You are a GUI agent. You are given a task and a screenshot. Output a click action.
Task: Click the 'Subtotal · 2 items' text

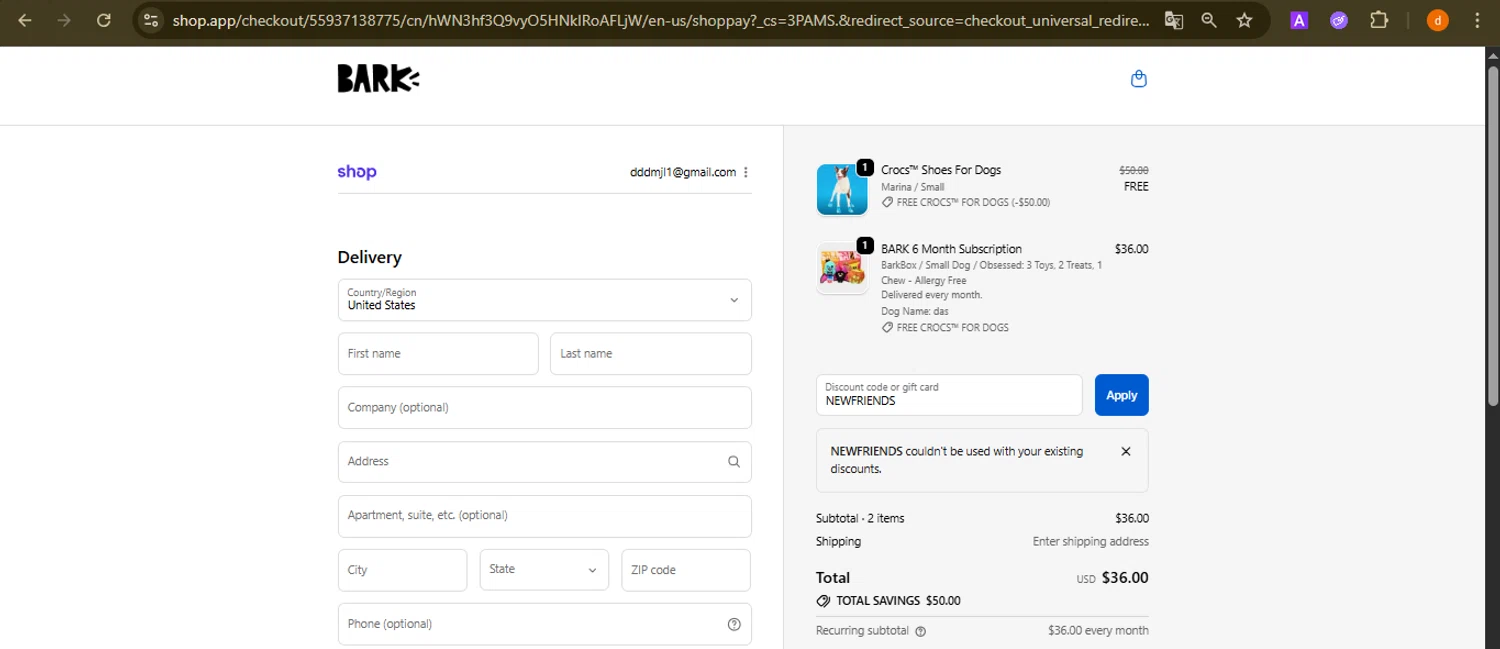pyautogui.click(x=860, y=518)
